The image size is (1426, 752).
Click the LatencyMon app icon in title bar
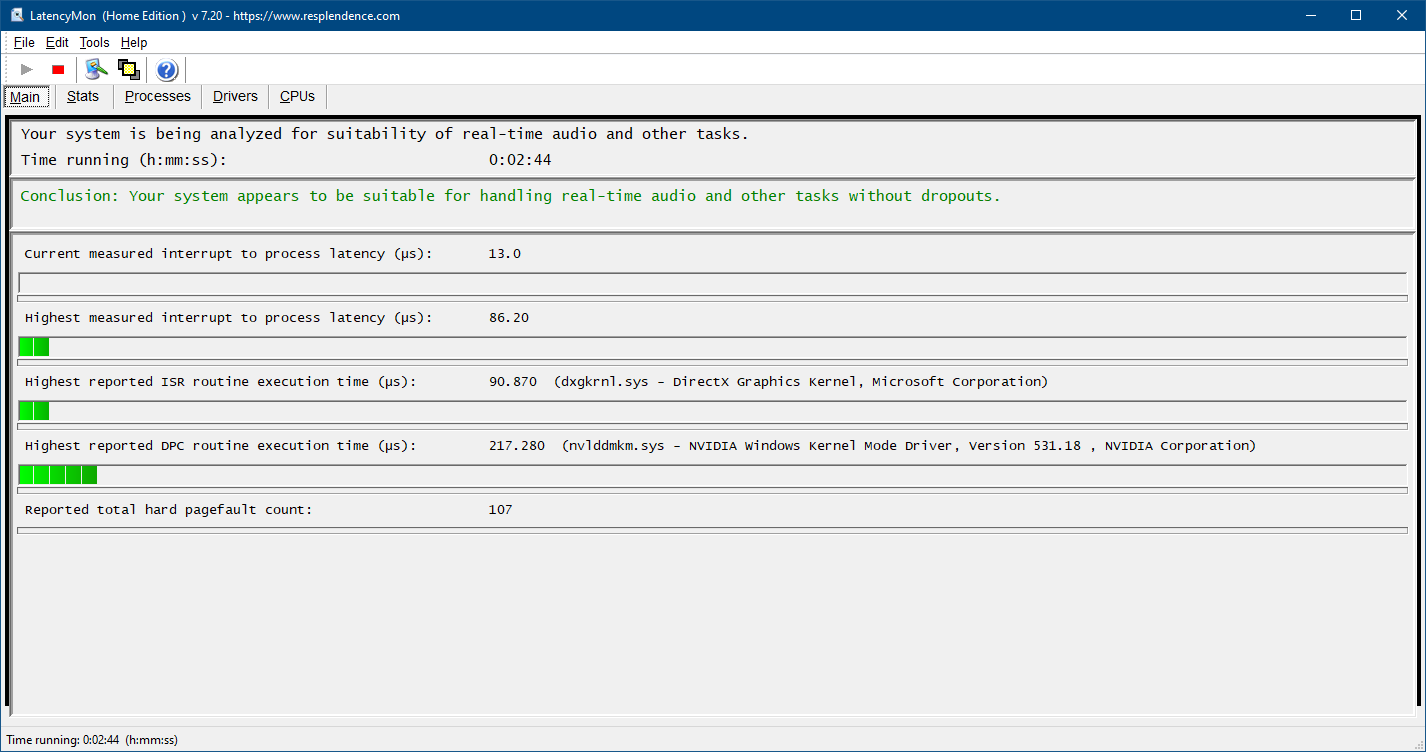(x=17, y=15)
